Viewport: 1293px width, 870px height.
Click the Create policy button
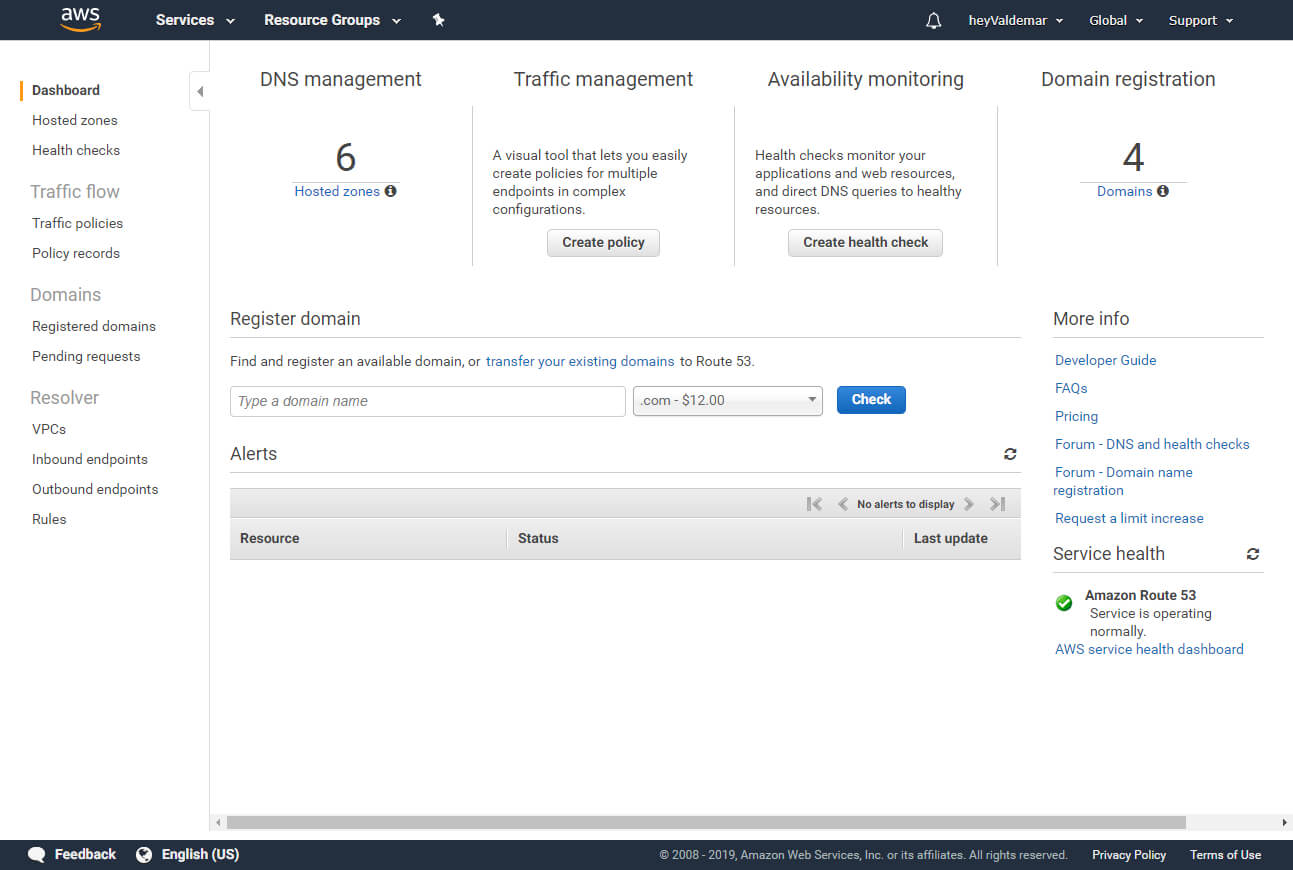[x=603, y=243]
